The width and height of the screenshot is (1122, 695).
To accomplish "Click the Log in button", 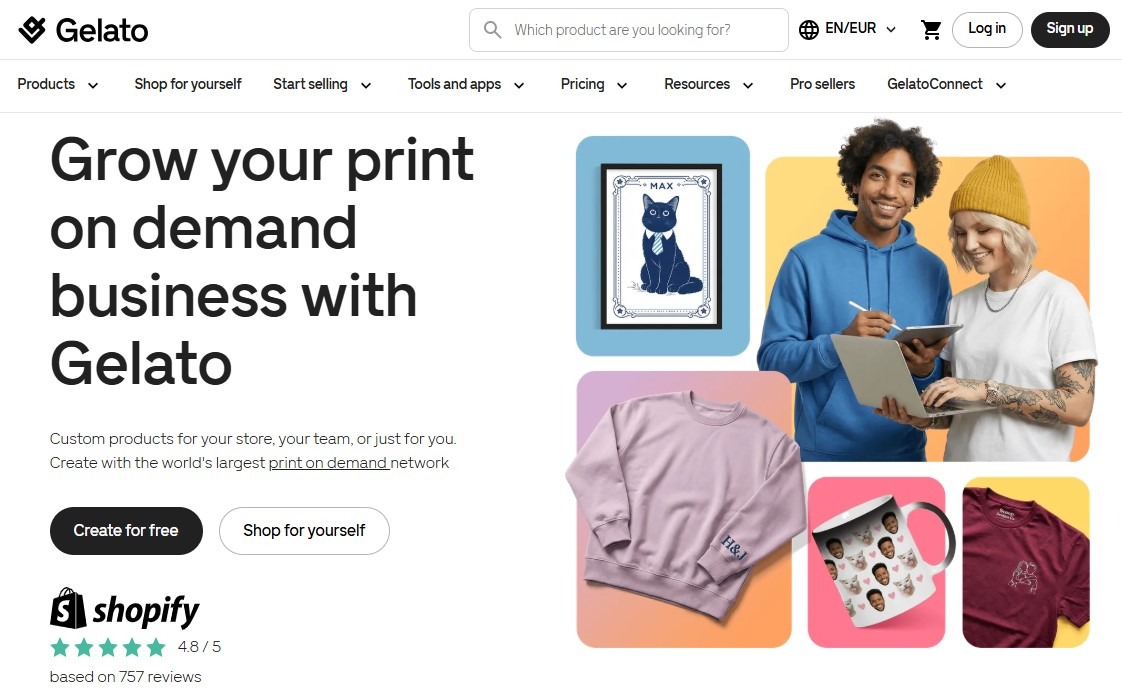I will point(987,29).
